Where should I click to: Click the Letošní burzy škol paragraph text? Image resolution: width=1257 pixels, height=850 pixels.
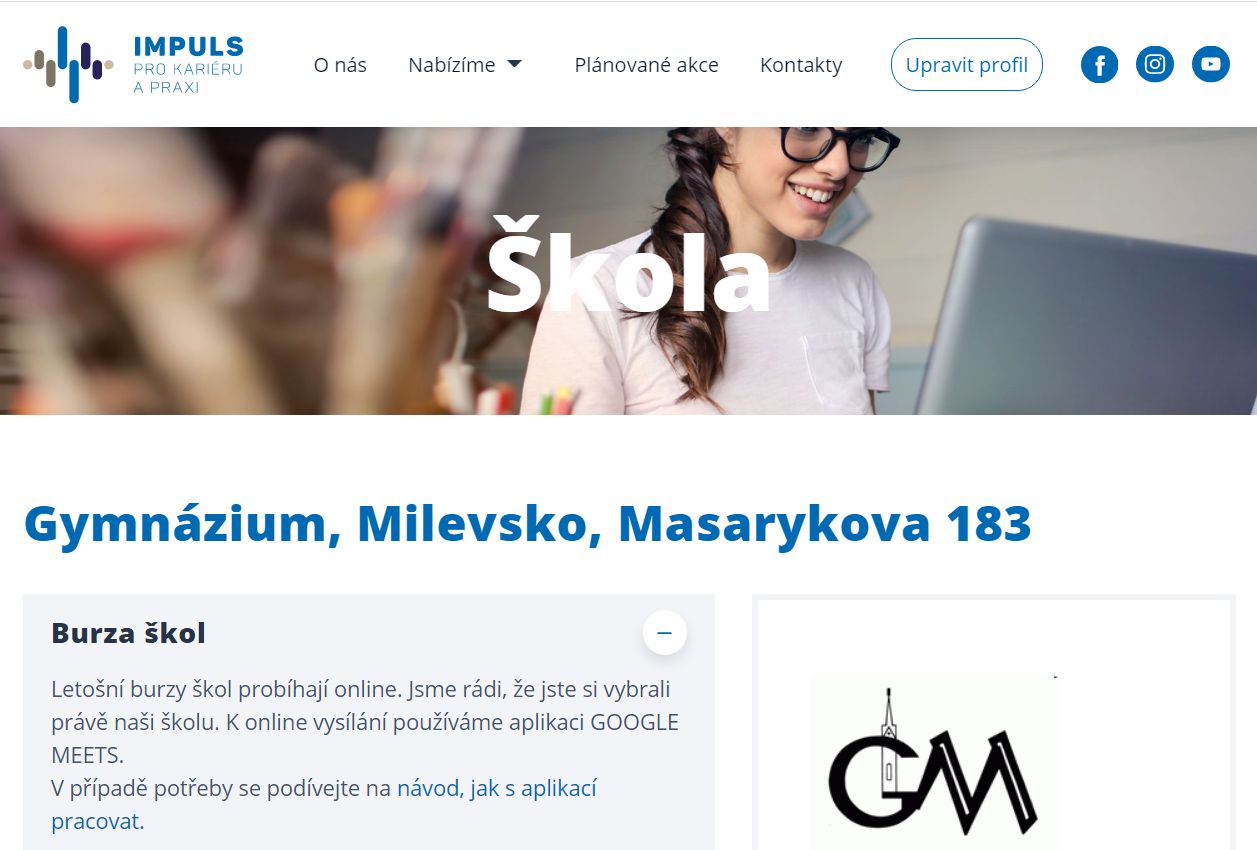coord(365,722)
